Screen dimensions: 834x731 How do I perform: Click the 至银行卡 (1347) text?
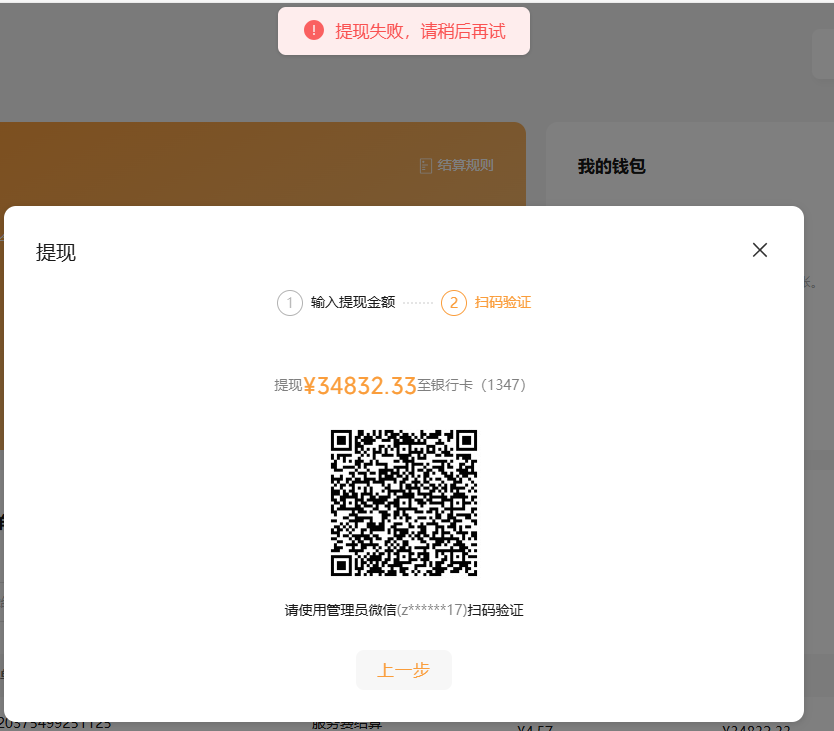[x=471, y=385]
